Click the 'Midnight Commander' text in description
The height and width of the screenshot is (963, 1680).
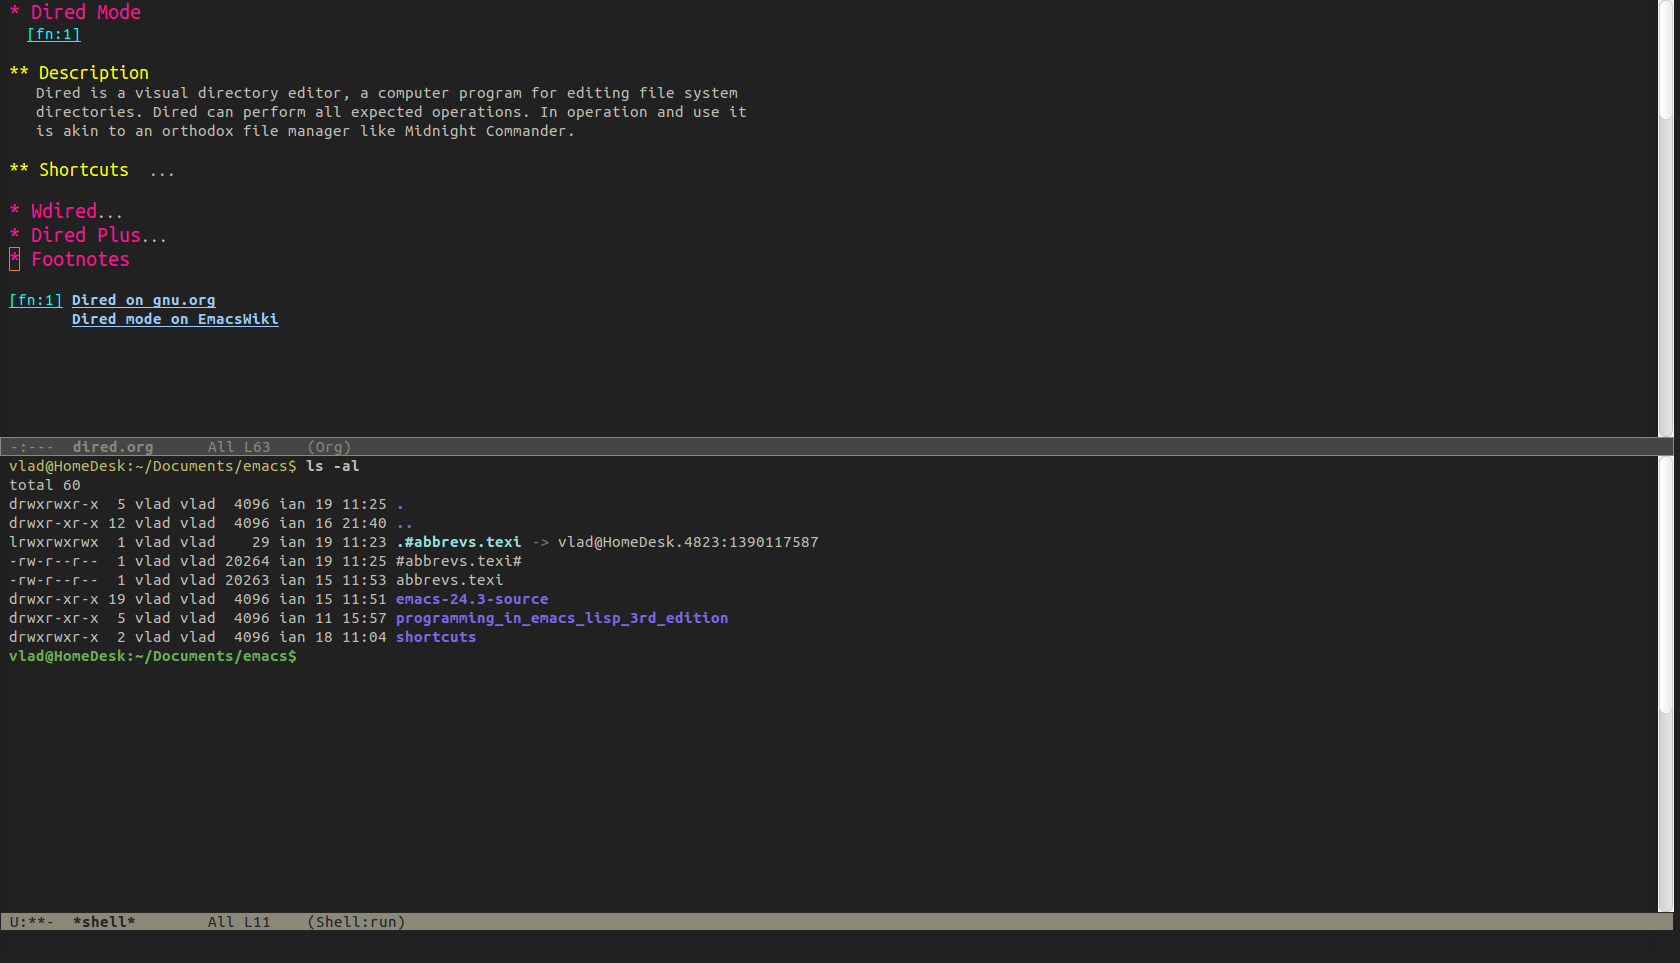click(485, 131)
